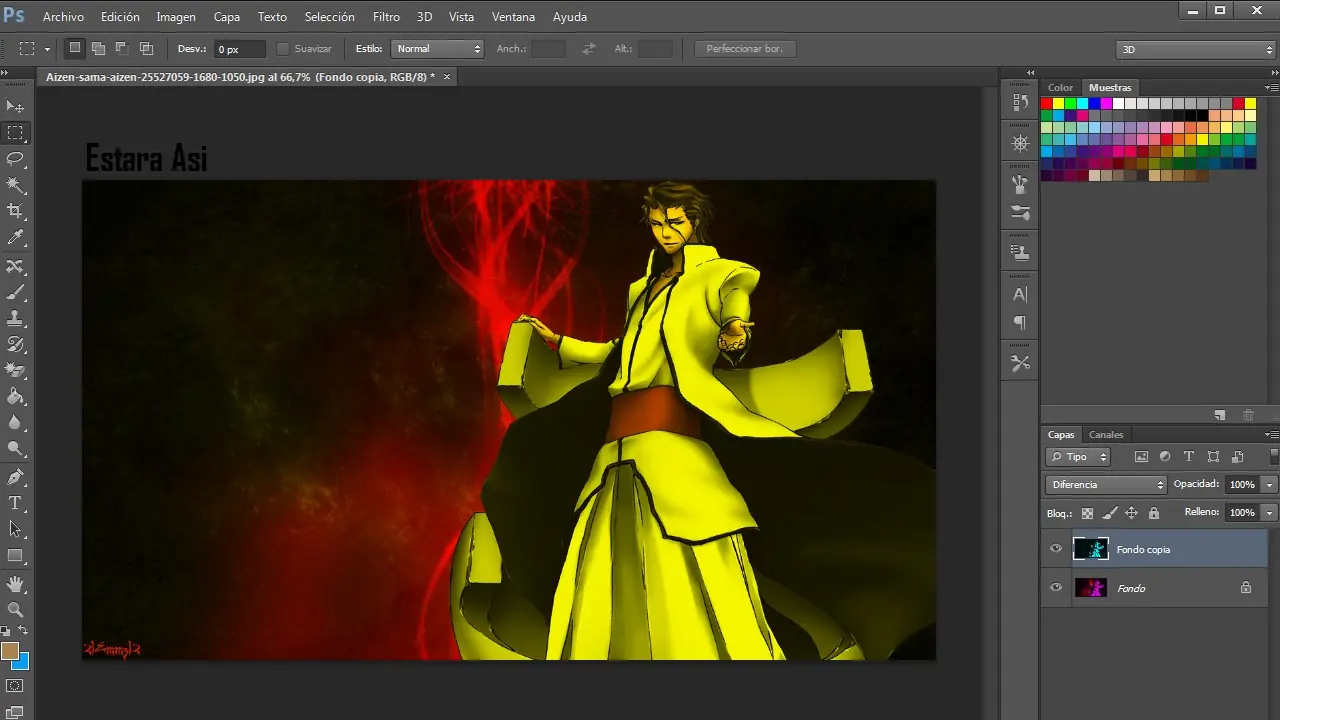Toggle pixel layer filter in Capas

pyautogui.click(x=1141, y=457)
